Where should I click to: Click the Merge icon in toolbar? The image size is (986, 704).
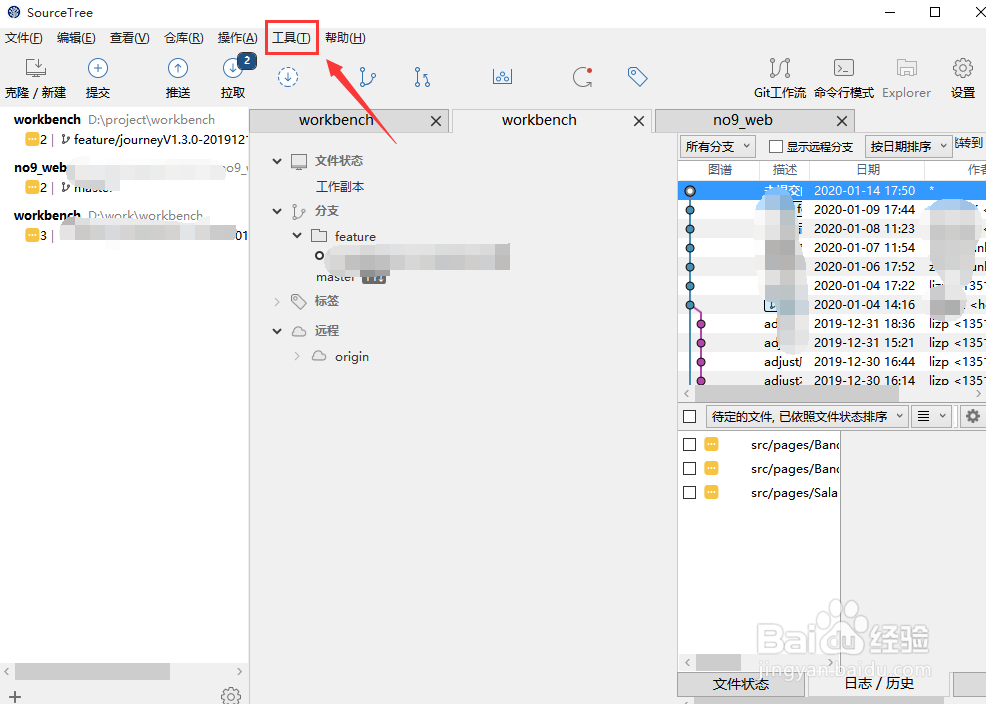(422, 77)
